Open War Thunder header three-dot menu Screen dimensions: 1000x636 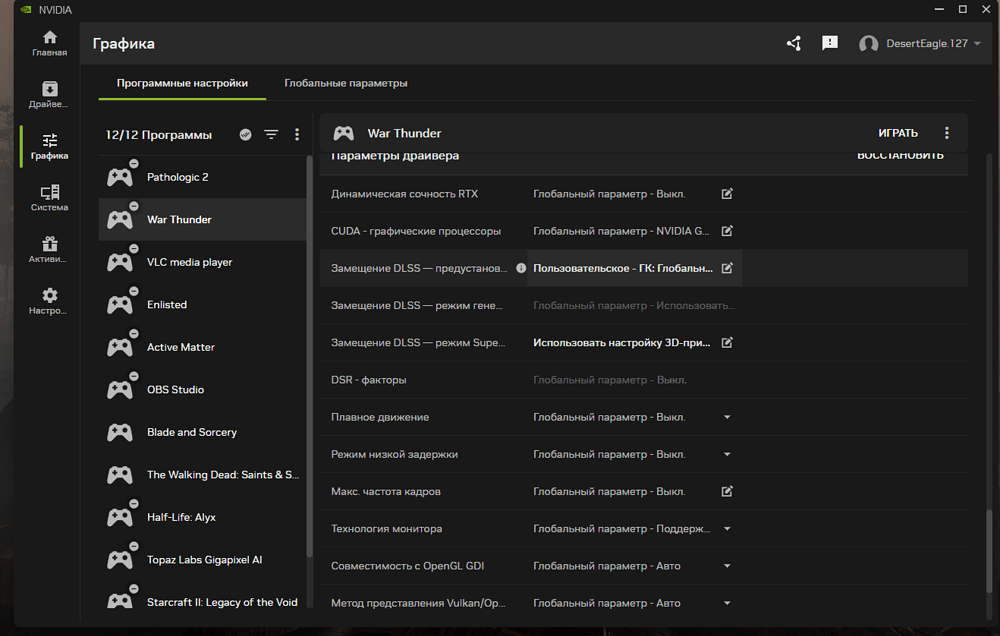coord(946,133)
